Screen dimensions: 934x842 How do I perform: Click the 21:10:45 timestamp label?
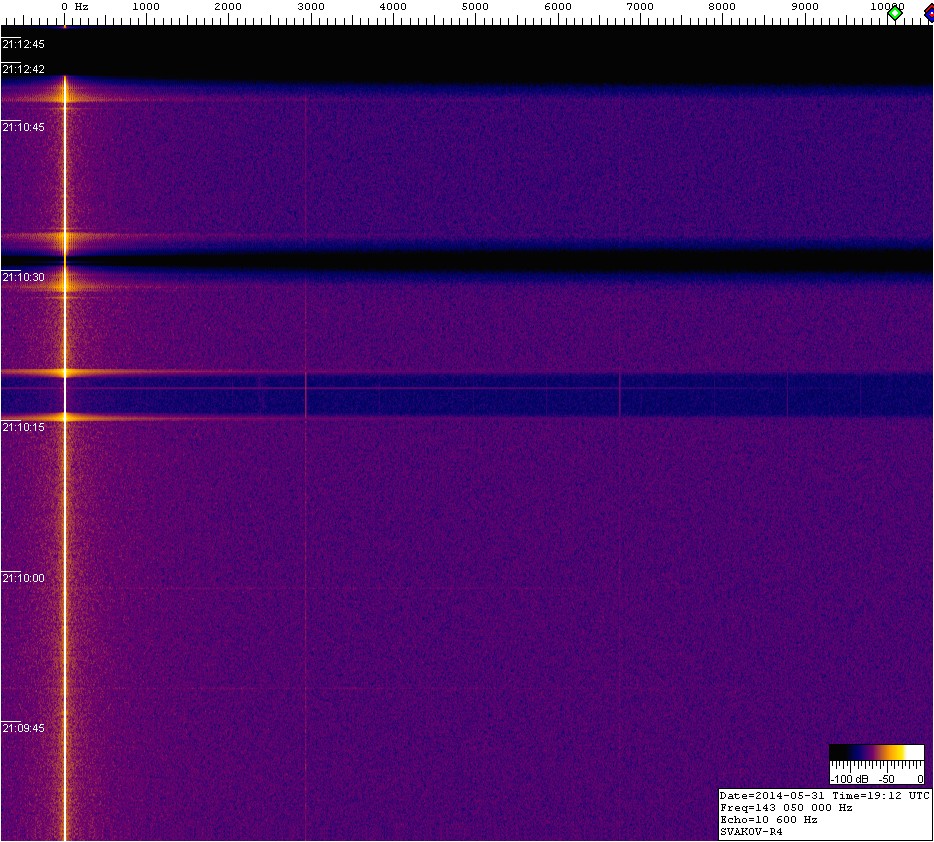(24, 127)
